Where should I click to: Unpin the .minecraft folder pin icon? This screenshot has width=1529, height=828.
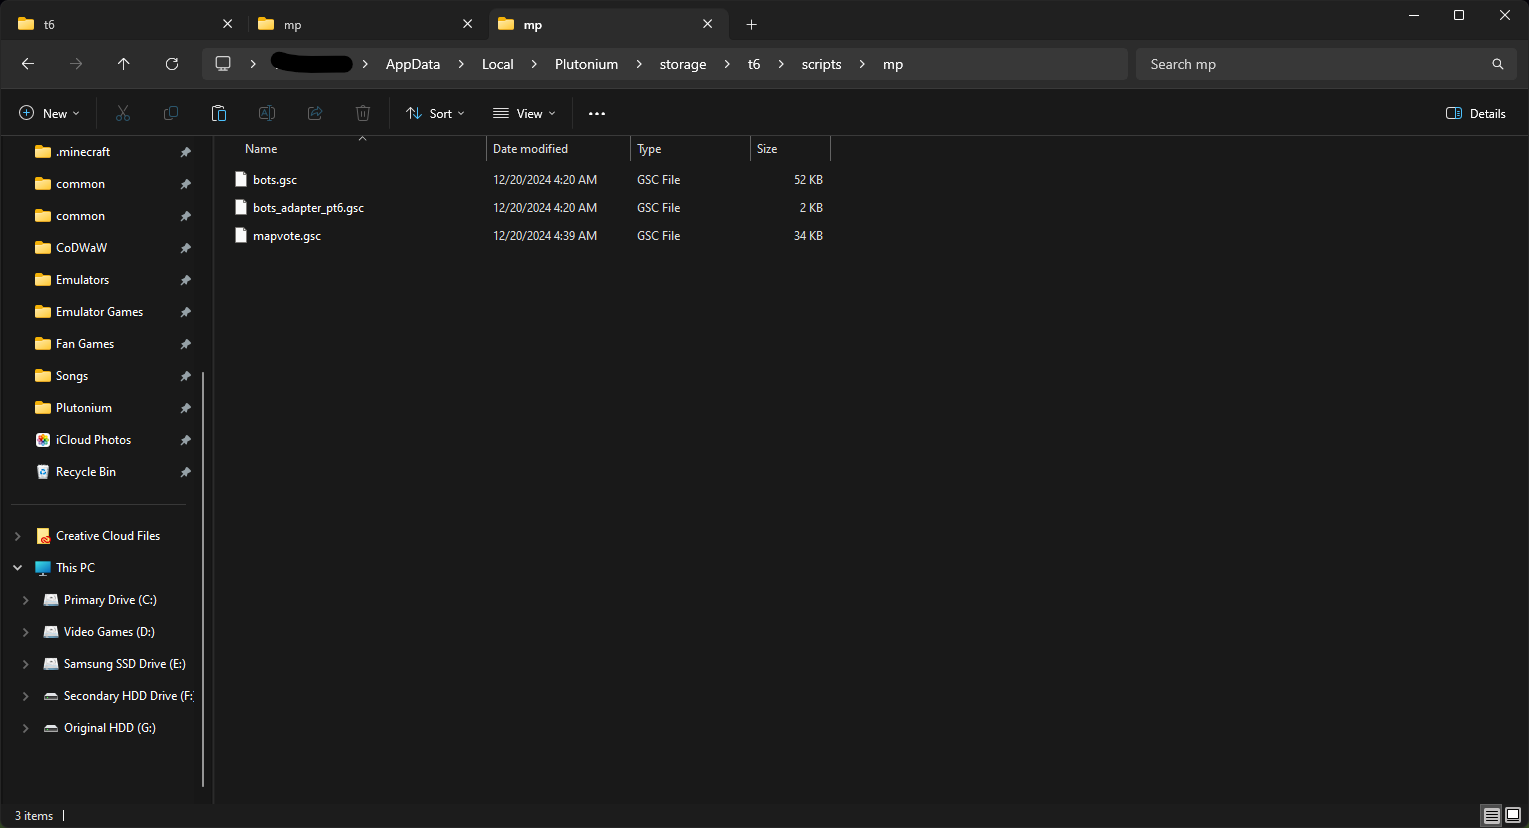point(185,152)
